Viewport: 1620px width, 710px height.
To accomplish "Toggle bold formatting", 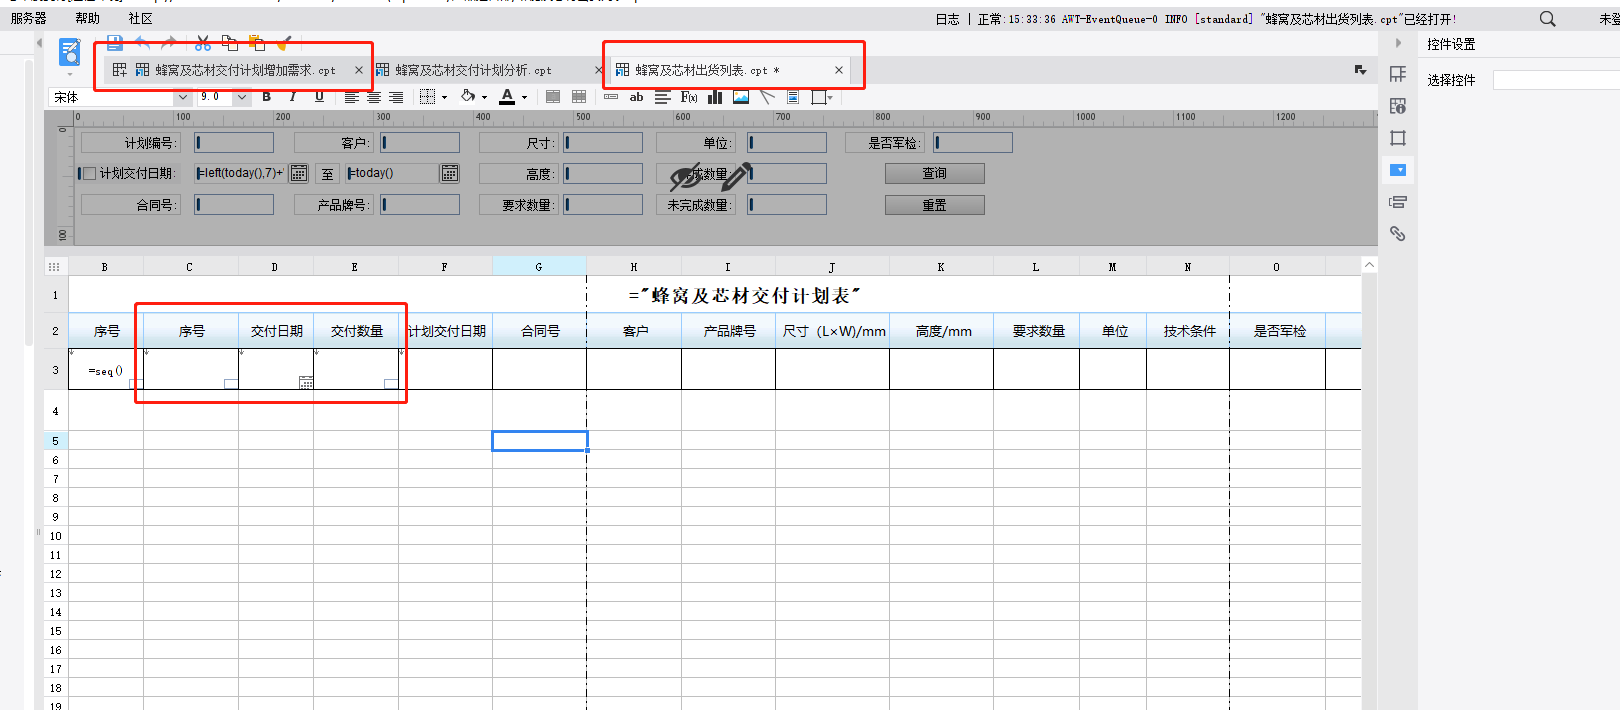I will [x=266, y=97].
